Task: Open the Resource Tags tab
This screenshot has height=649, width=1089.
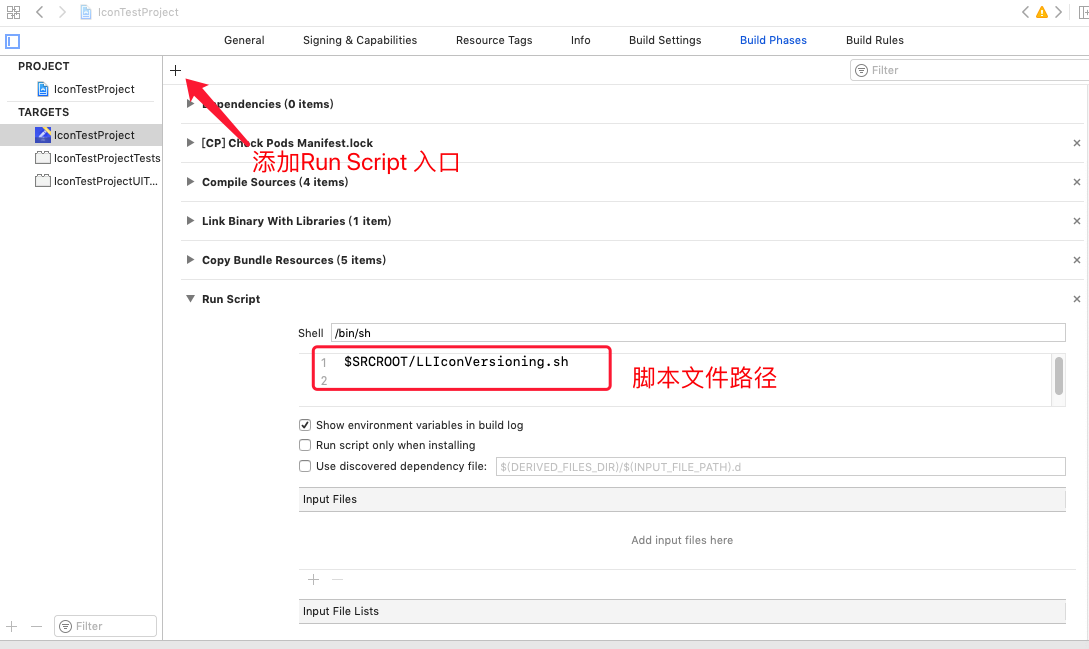Action: coord(494,40)
